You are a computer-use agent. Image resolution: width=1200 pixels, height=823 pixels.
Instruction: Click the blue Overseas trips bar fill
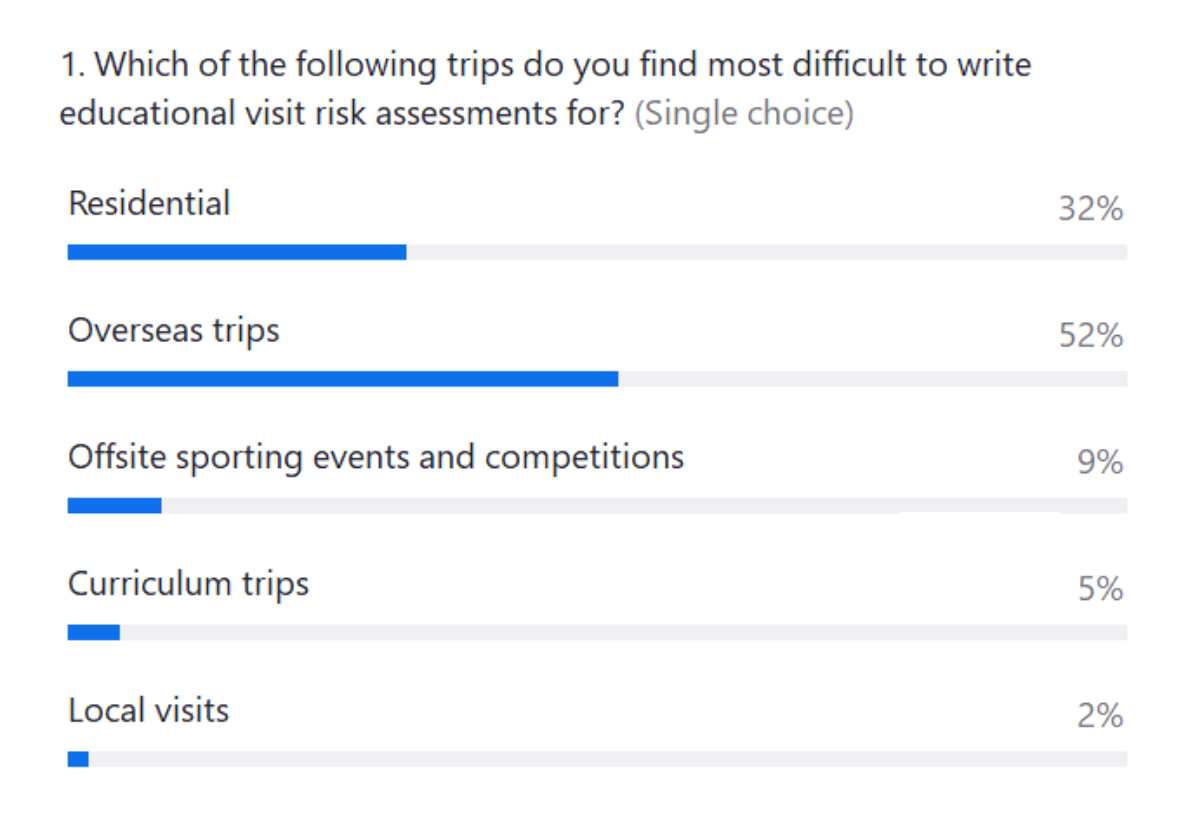tap(343, 379)
